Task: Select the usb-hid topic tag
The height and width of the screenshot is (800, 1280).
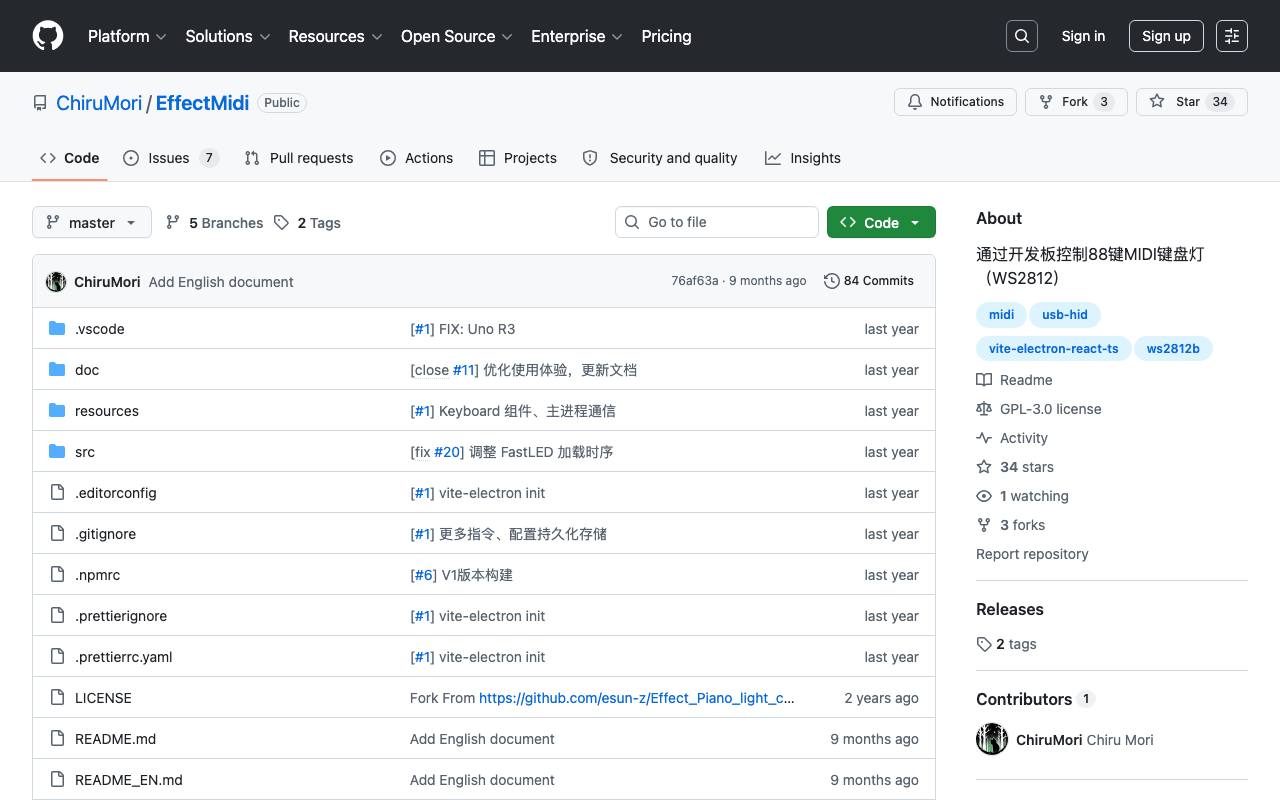Action: click(x=1065, y=315)
